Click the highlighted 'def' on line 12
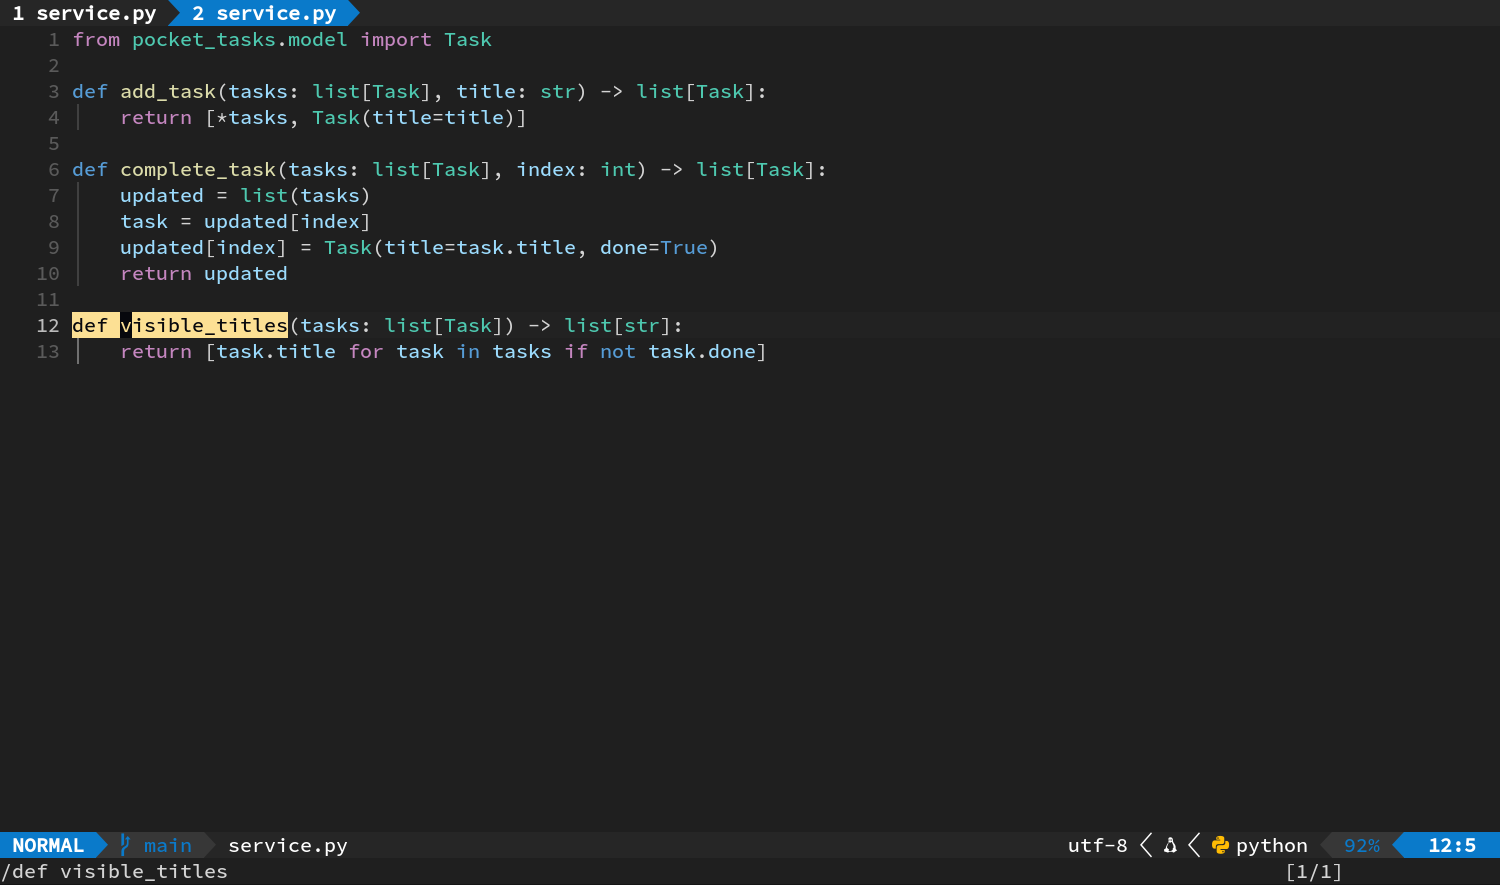The height and width of the screenshot is (885, 1500). tap(90, 325)
